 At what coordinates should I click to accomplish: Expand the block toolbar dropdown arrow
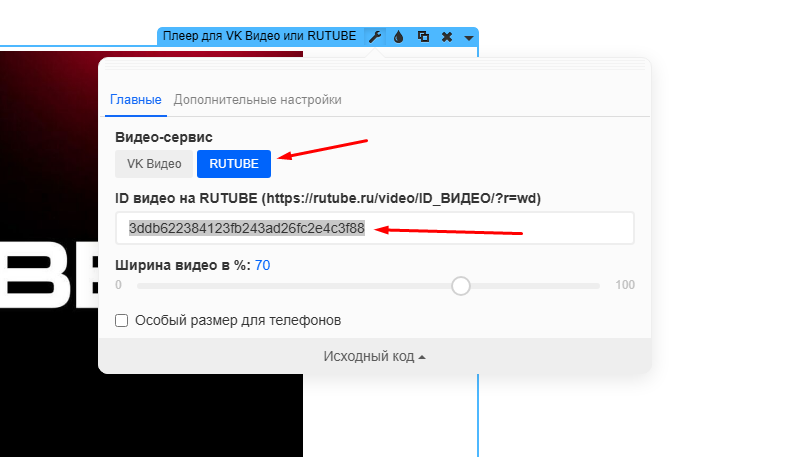coord(469,38)
